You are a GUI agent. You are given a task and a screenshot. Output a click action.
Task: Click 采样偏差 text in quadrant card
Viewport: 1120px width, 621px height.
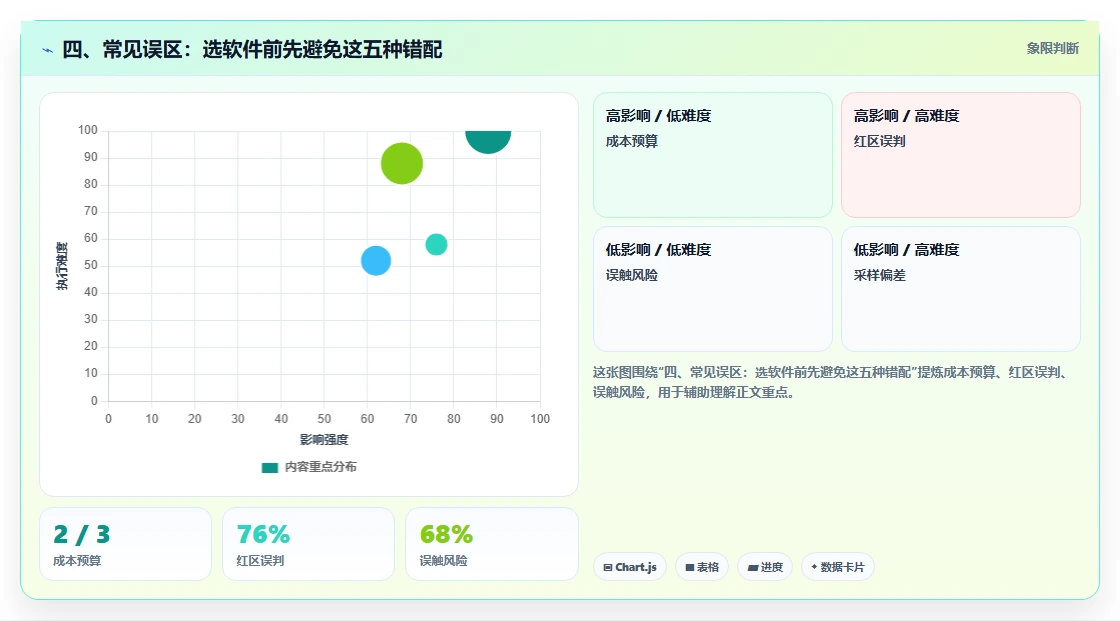tap(879, 275)
